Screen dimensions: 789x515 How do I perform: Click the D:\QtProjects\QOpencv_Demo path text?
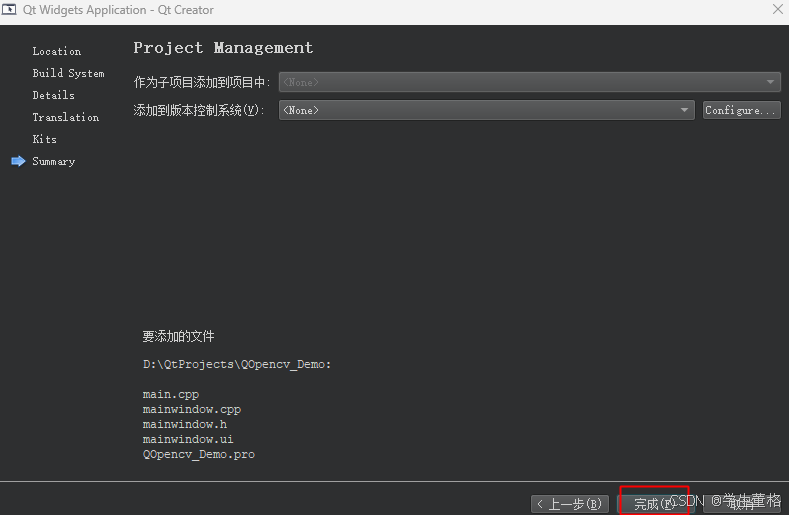pos(237,364)
